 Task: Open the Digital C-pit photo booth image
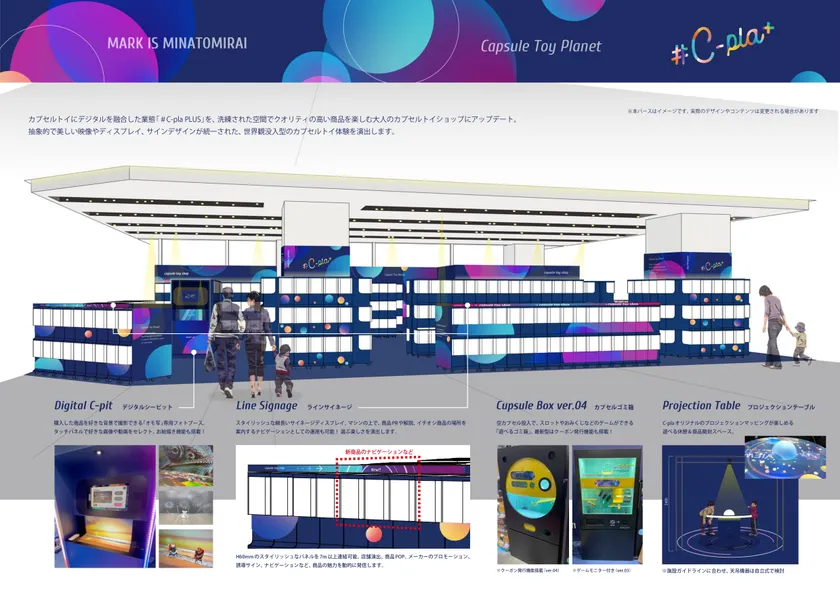105,506
